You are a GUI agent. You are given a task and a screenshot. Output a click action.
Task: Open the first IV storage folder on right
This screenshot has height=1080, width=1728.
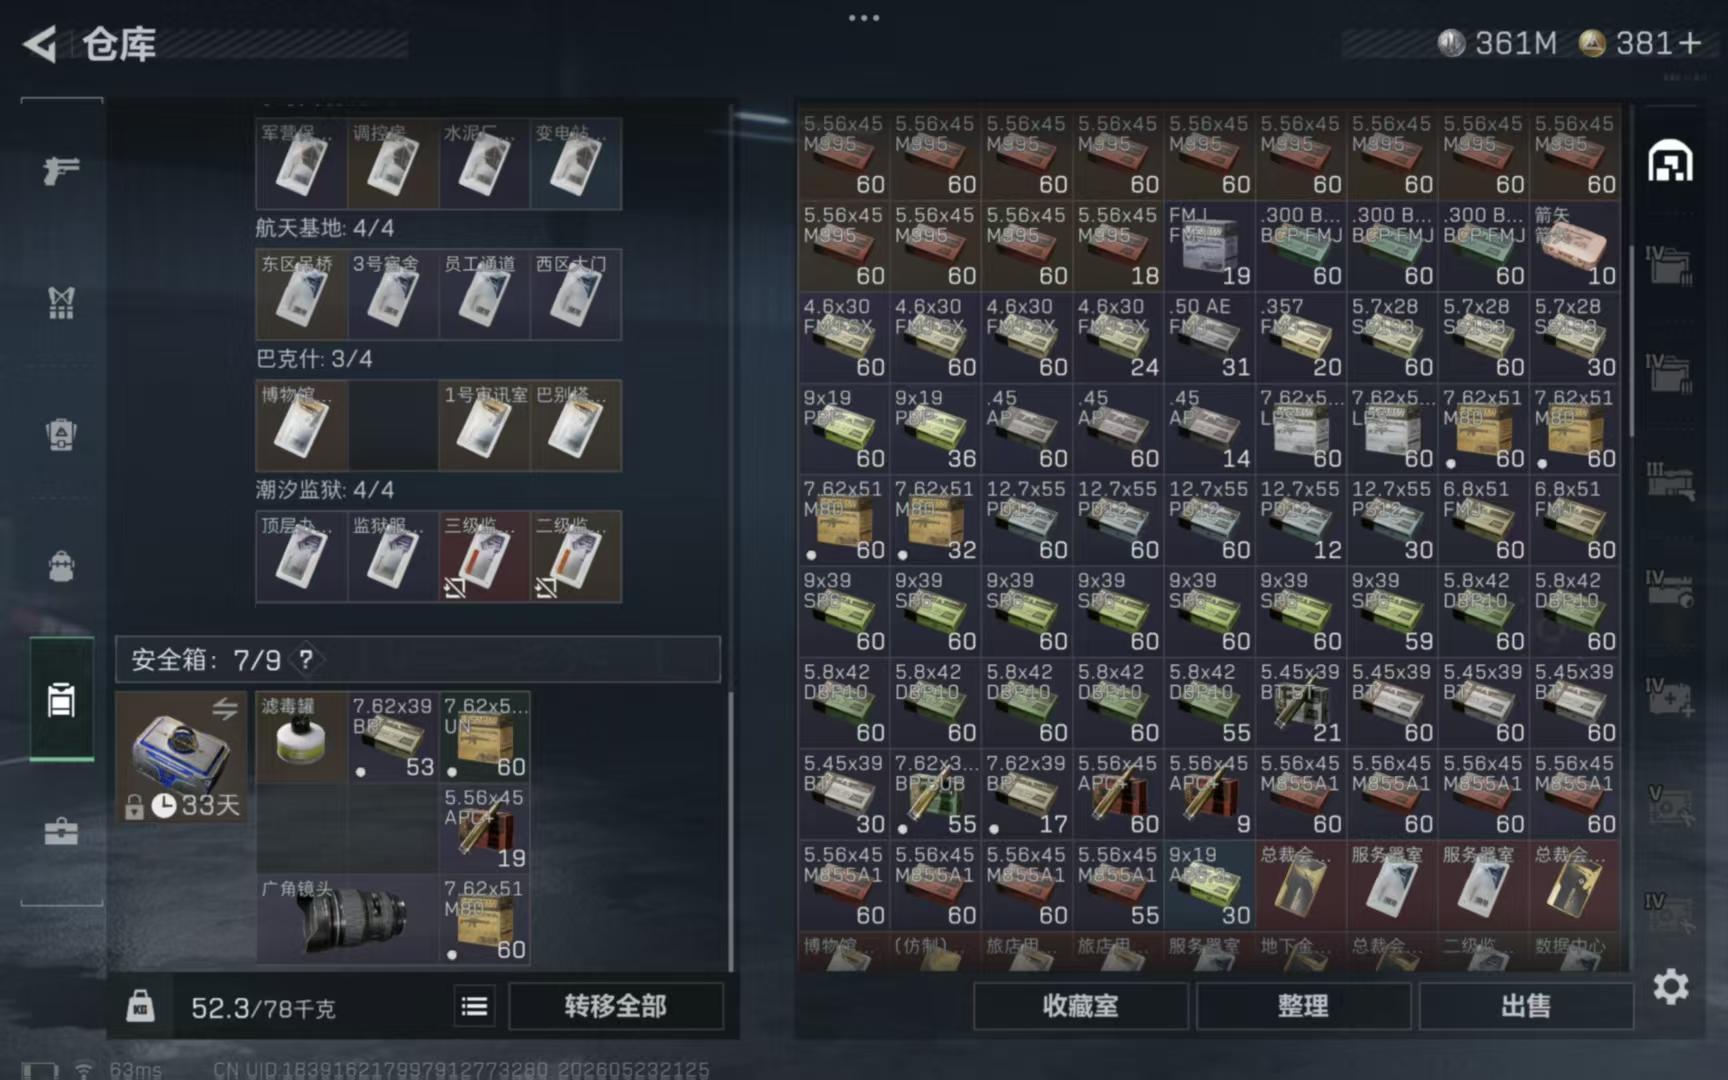coord(1670,265)
